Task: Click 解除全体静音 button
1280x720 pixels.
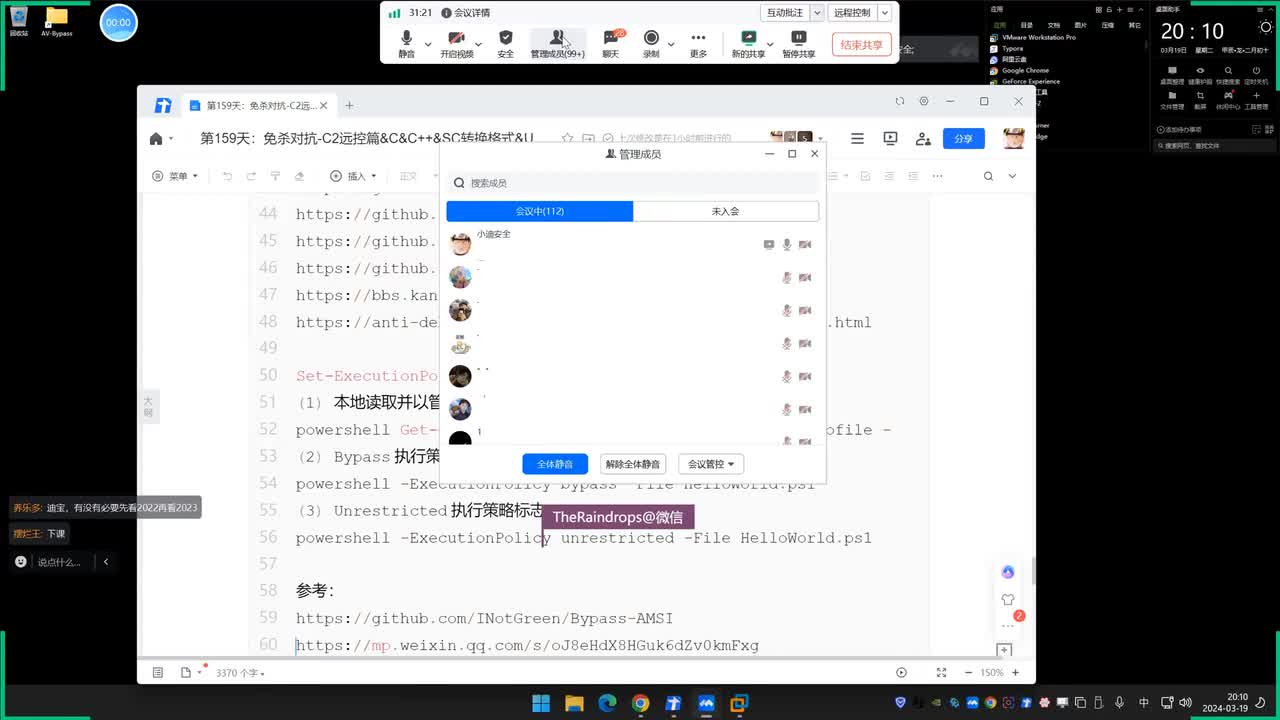Action: pyautogui.click(x=633, y=464)
